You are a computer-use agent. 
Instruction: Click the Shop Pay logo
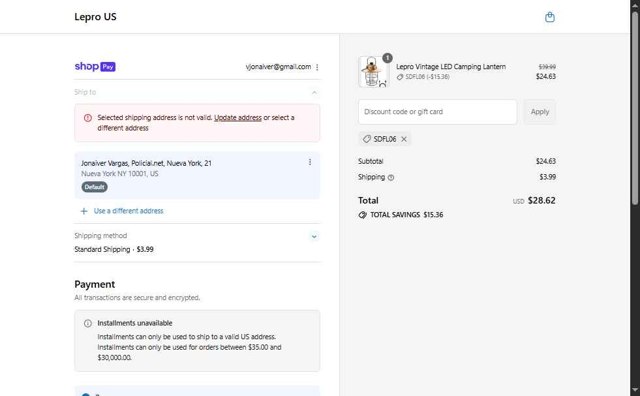point(95,66)
